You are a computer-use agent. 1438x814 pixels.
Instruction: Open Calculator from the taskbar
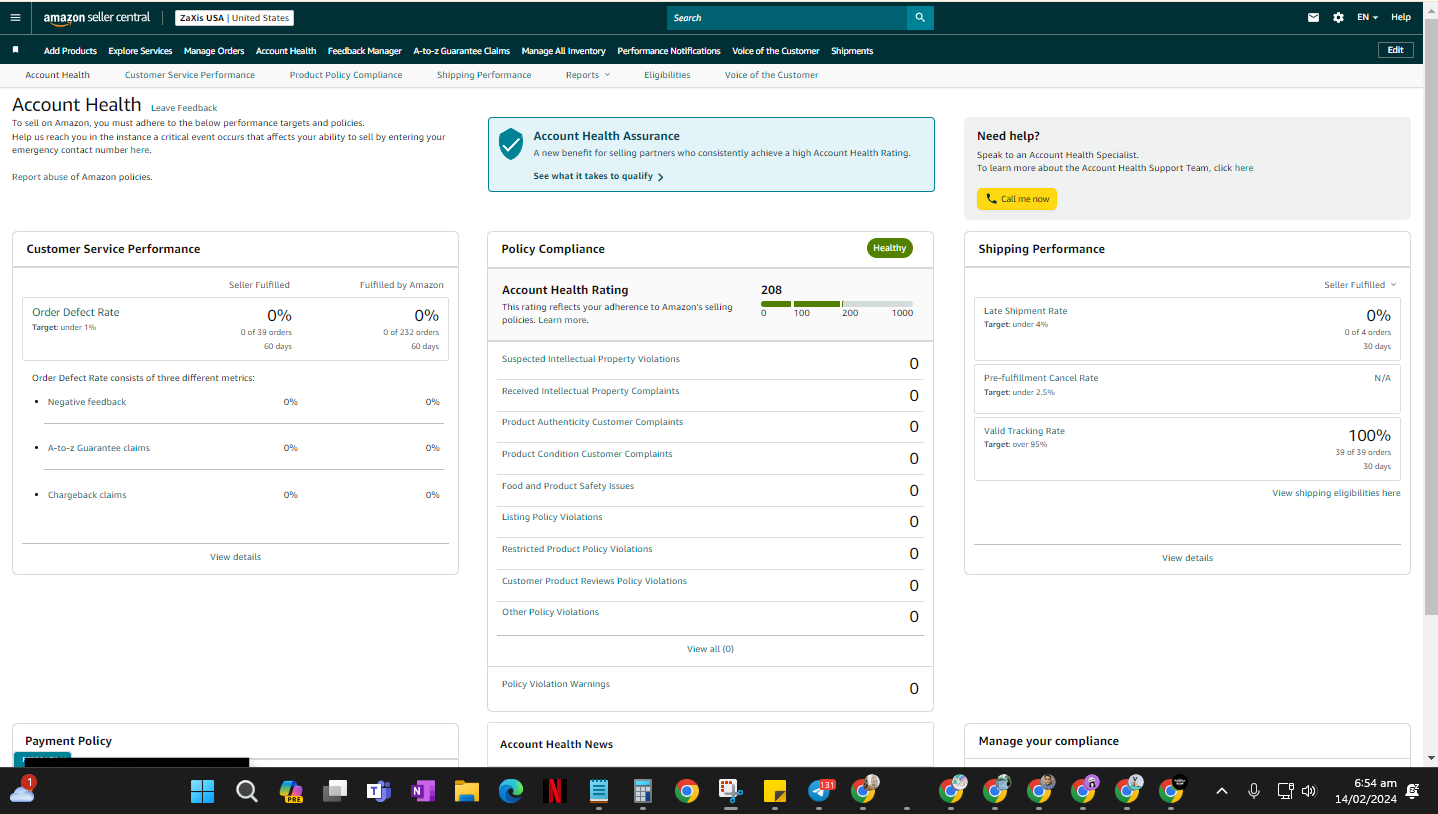642,792
